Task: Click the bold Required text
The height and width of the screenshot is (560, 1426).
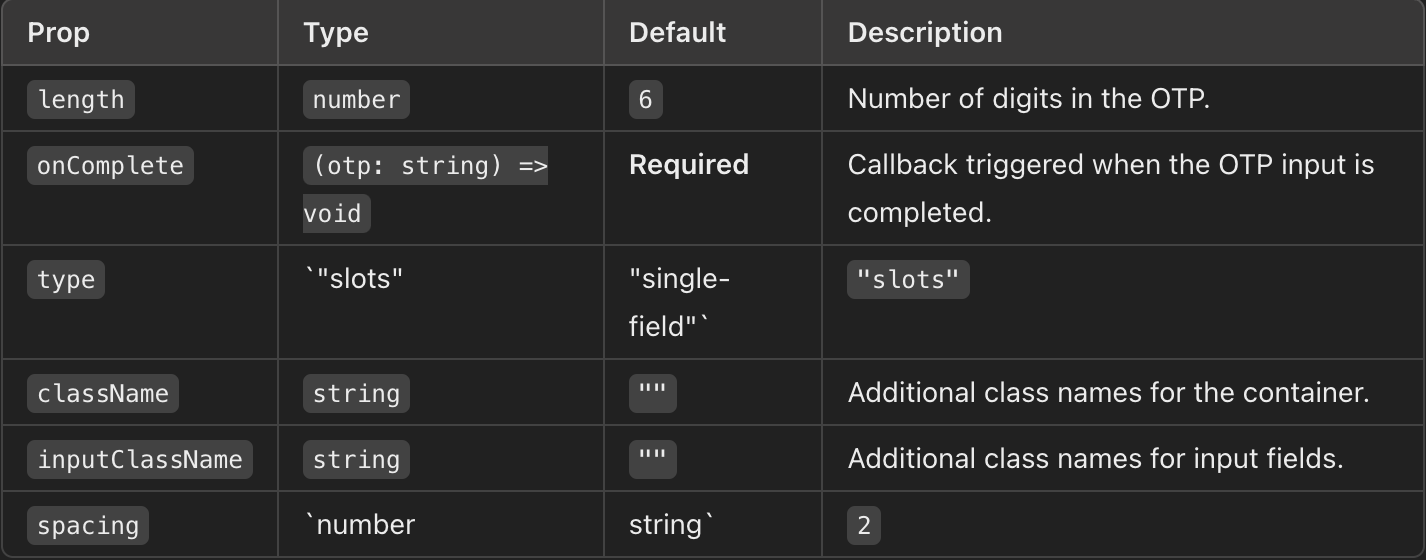Action: click(689, 164)
